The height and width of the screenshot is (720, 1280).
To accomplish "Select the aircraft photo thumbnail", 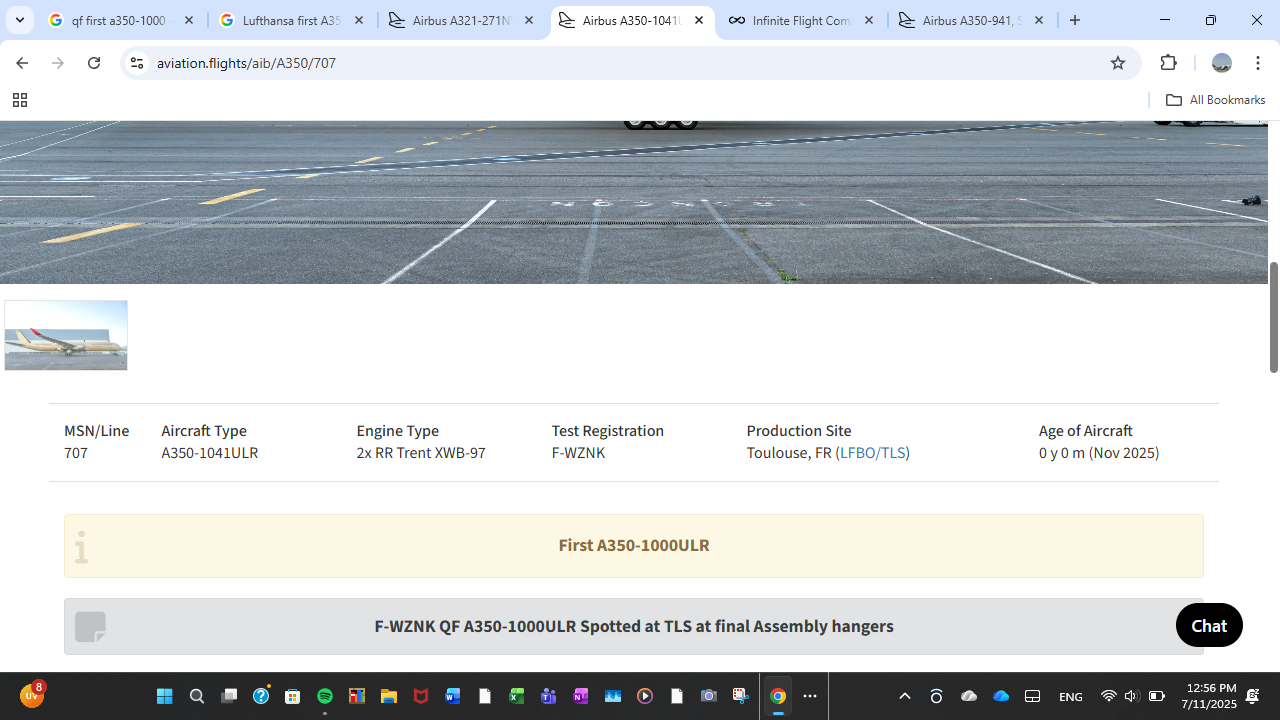I will [66, 335].
